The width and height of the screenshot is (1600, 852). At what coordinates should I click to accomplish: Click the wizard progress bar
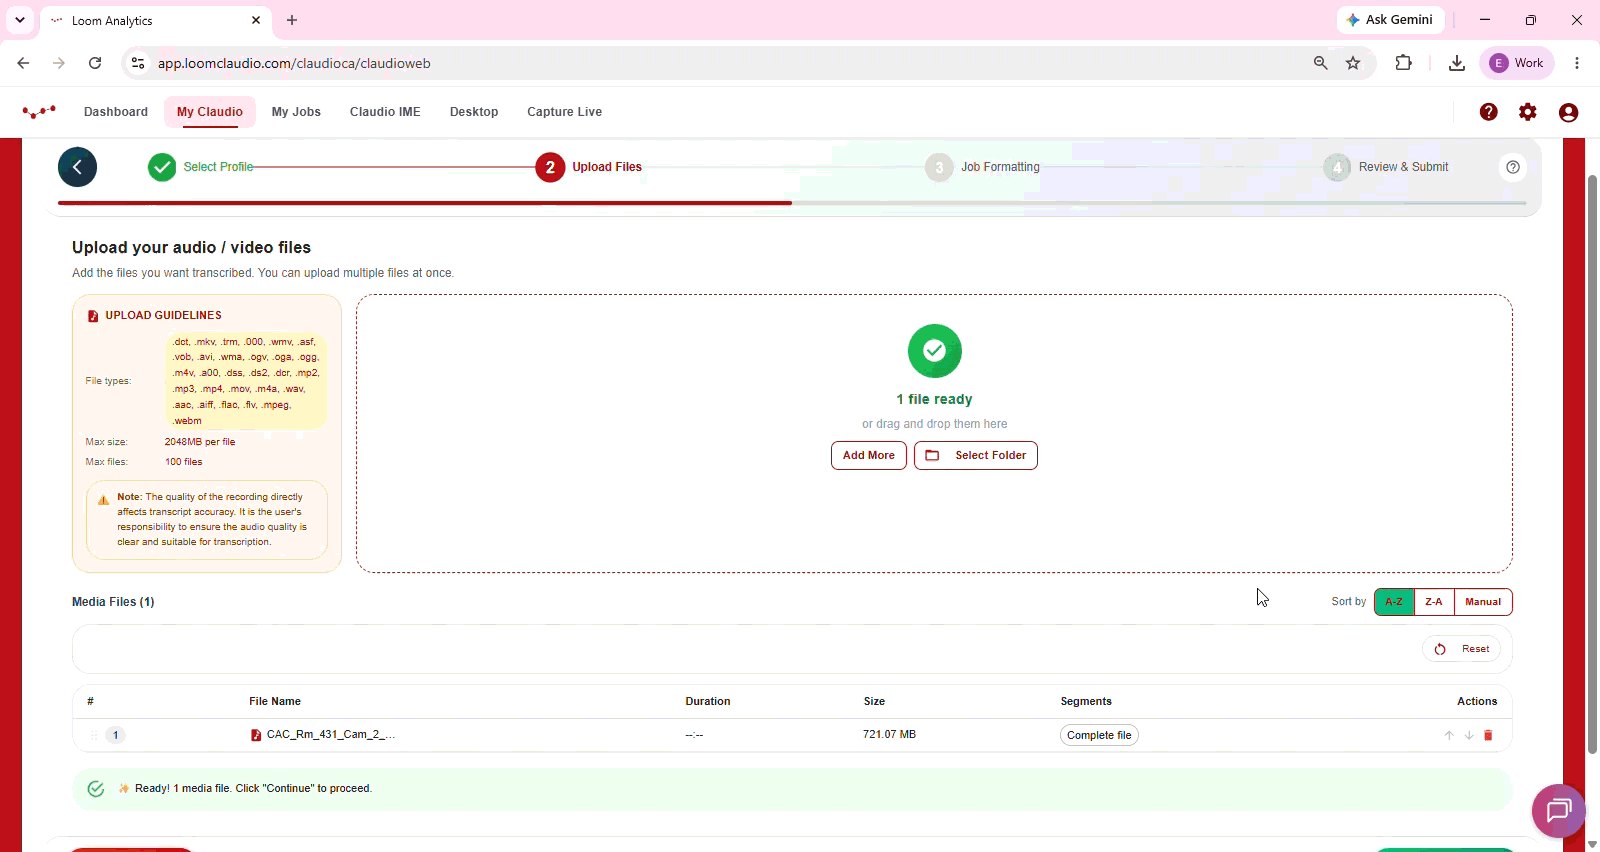(x=792, y=203)
